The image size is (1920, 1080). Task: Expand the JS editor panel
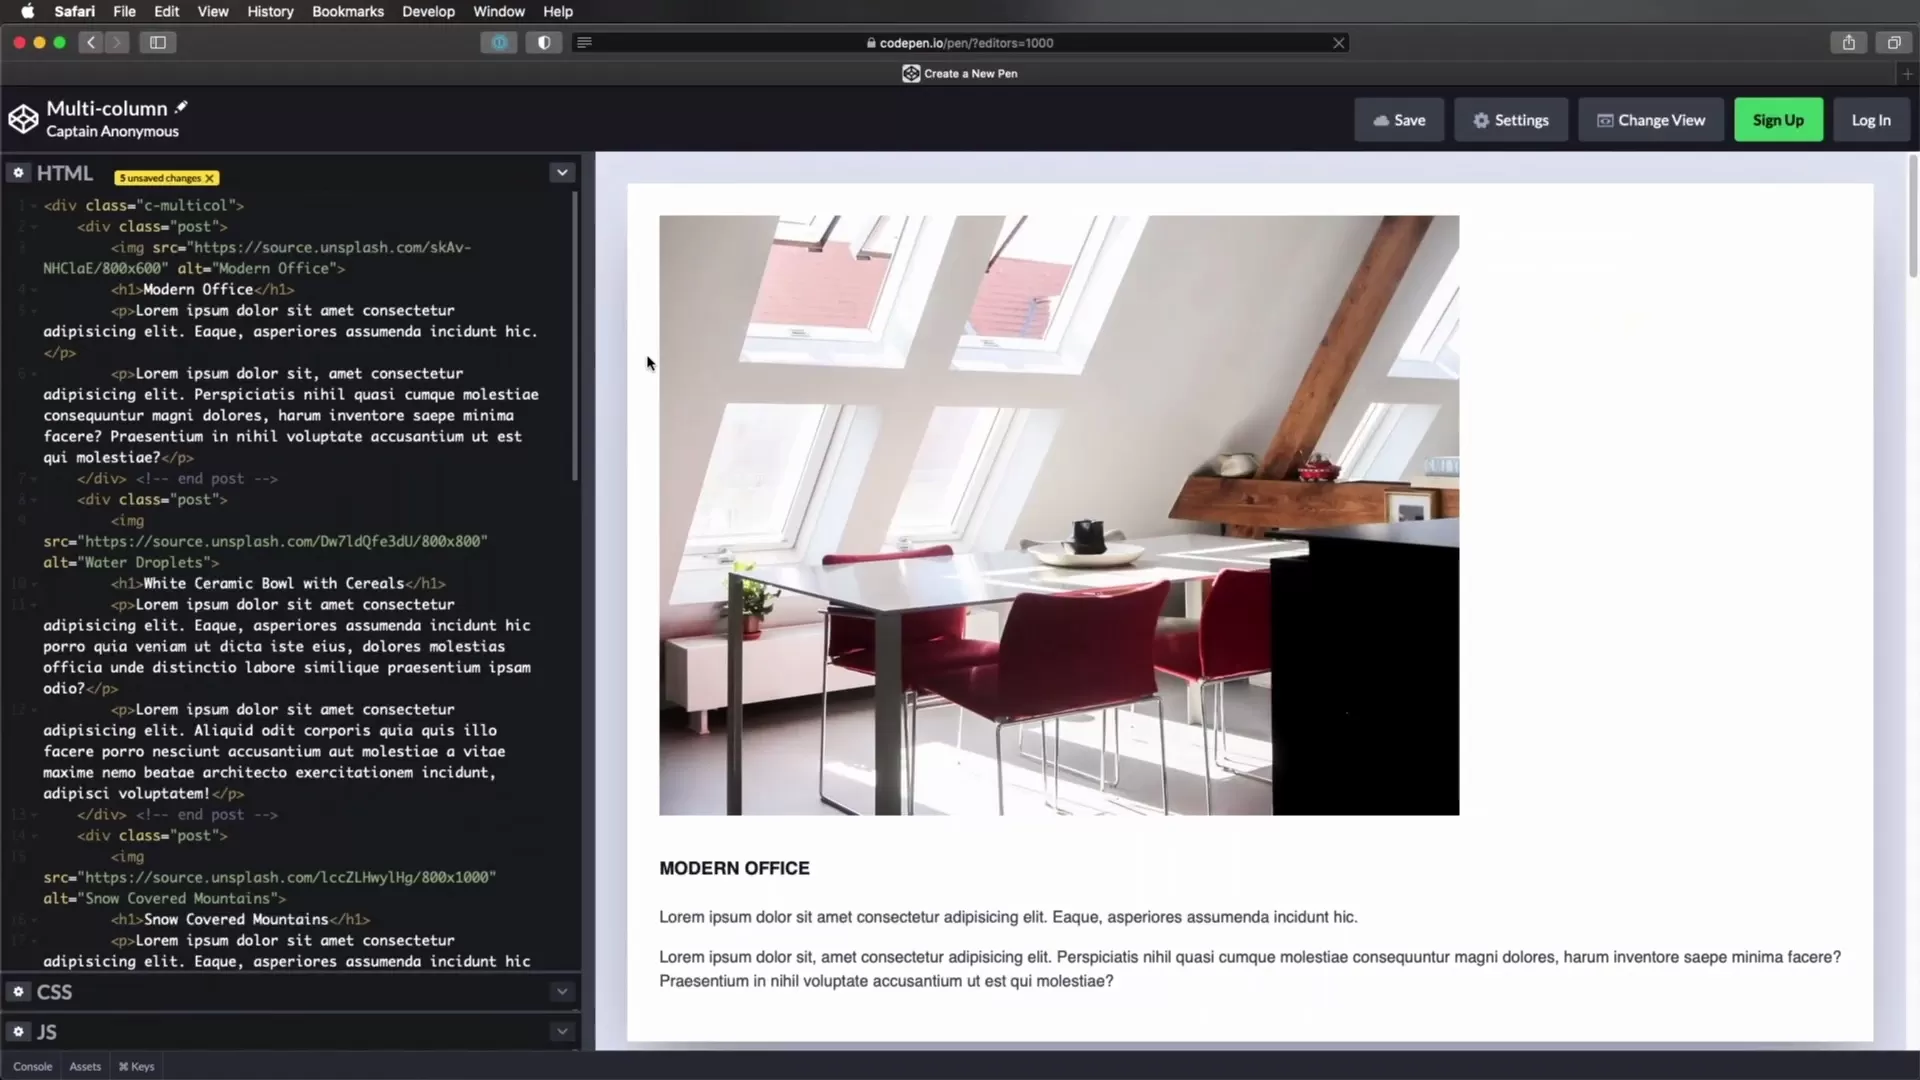pyautogui.click(x=562, y=1031)
